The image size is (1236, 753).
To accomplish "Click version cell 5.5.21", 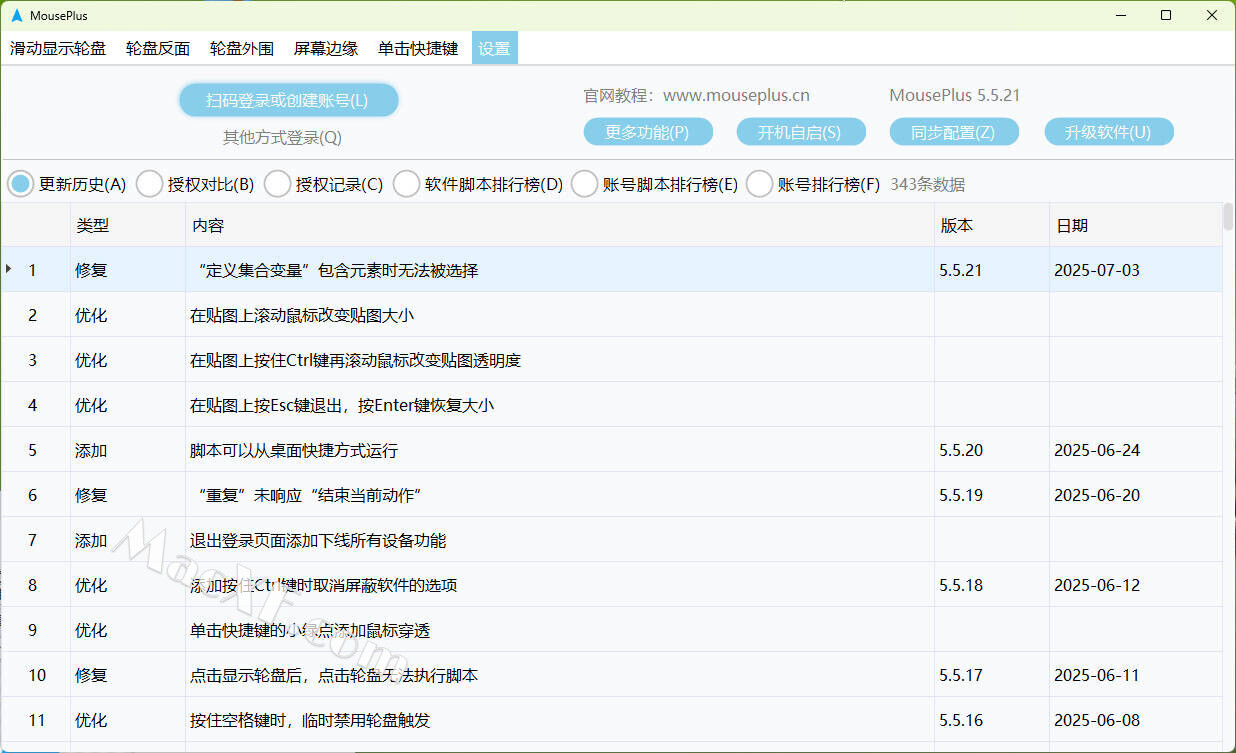I will point(992,270).
